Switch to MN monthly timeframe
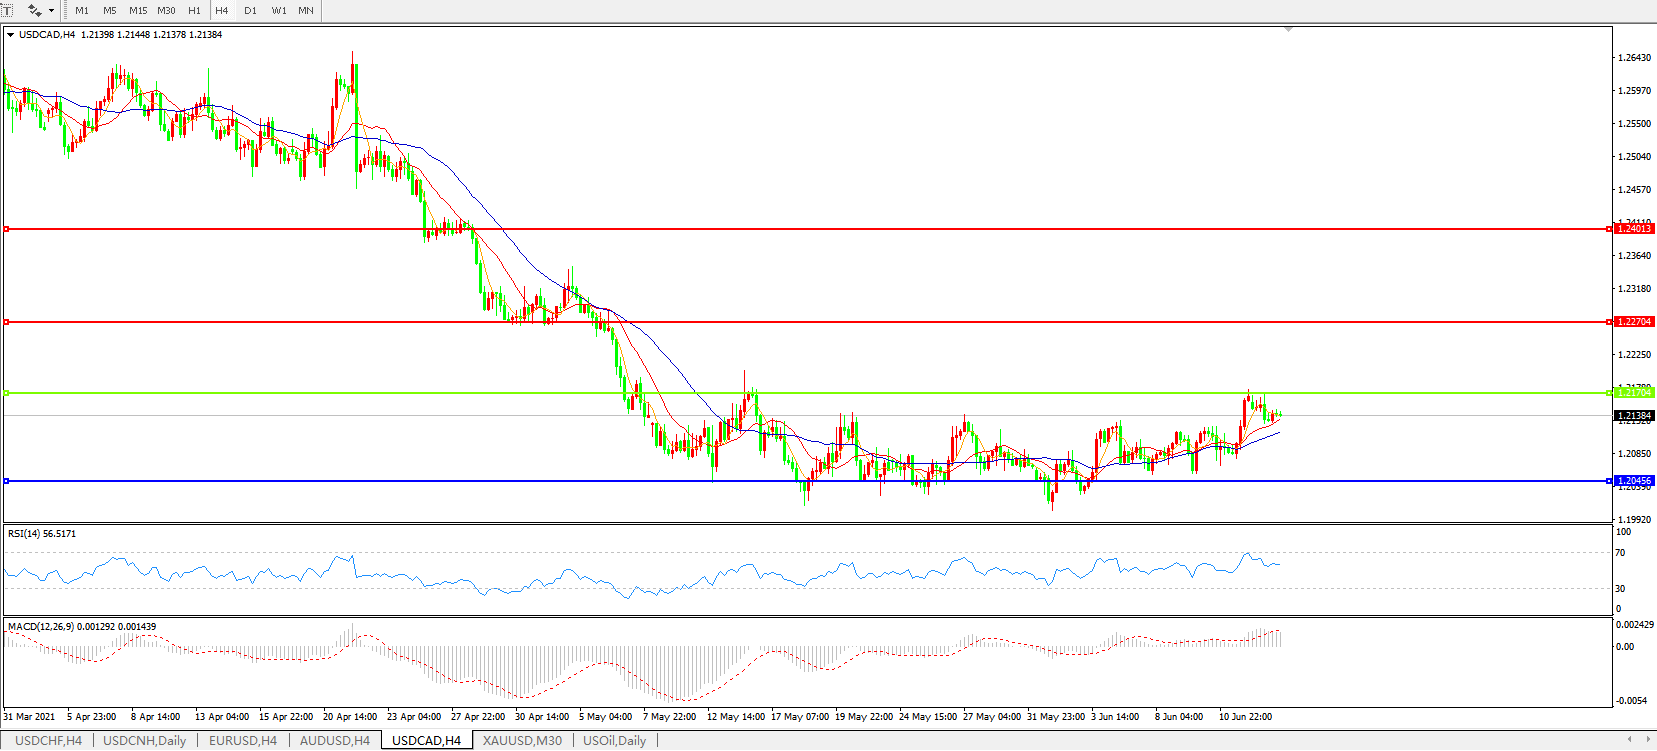This screenshot has height=751, width=1657. 306,11
